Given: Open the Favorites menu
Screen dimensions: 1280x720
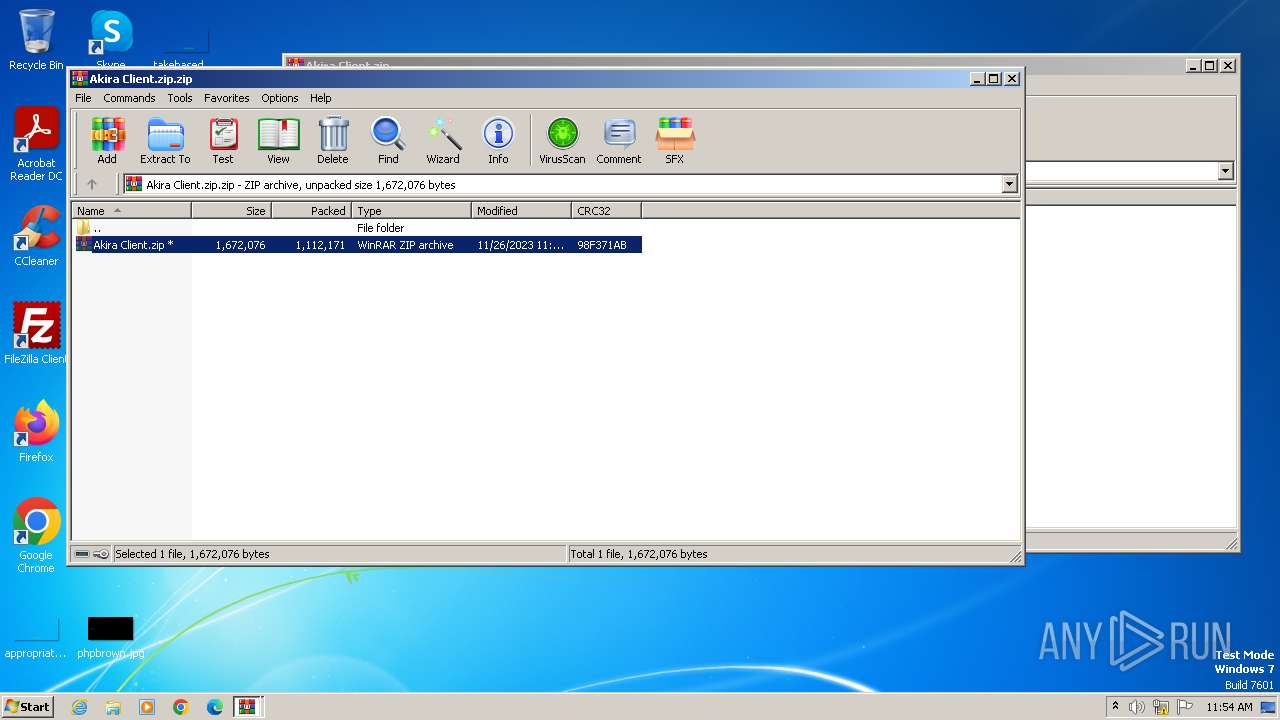Looking at the screenshot, I should [x=227, y=98].
